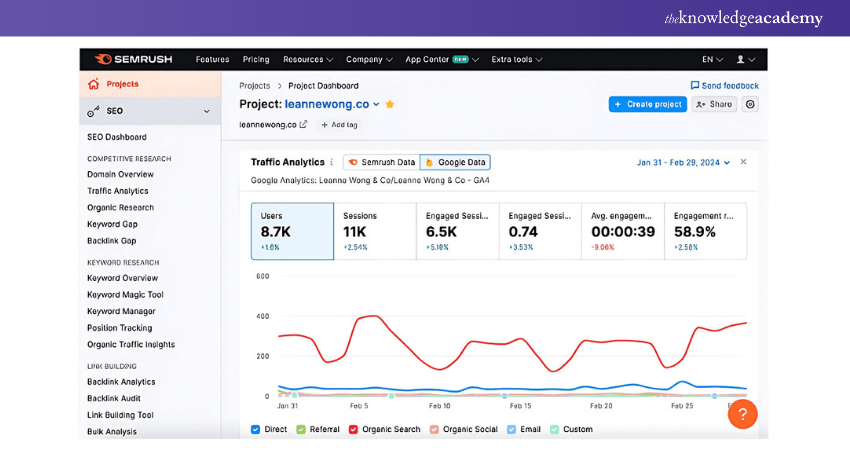Switch to the Semrush Data tab

(x=381, y=162)
